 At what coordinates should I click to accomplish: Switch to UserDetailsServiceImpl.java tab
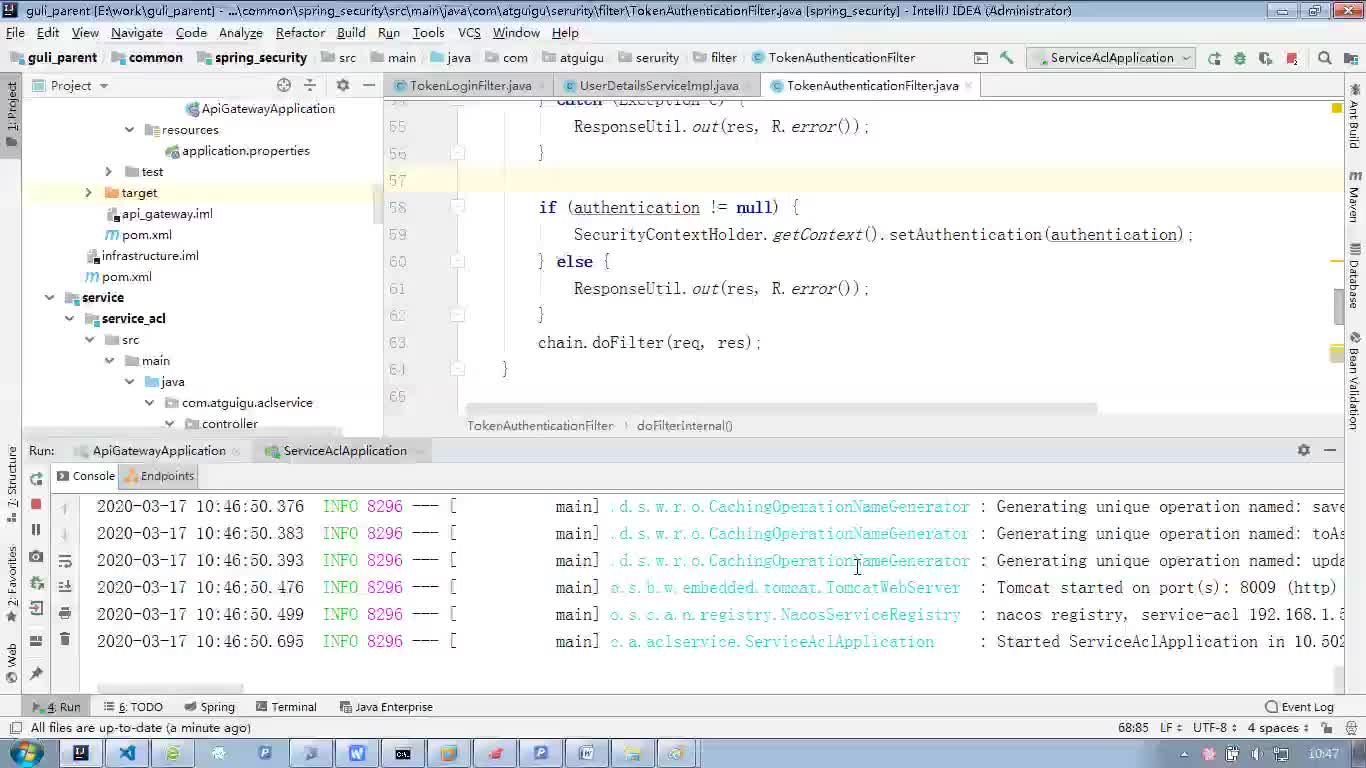(x=658, y=86)
